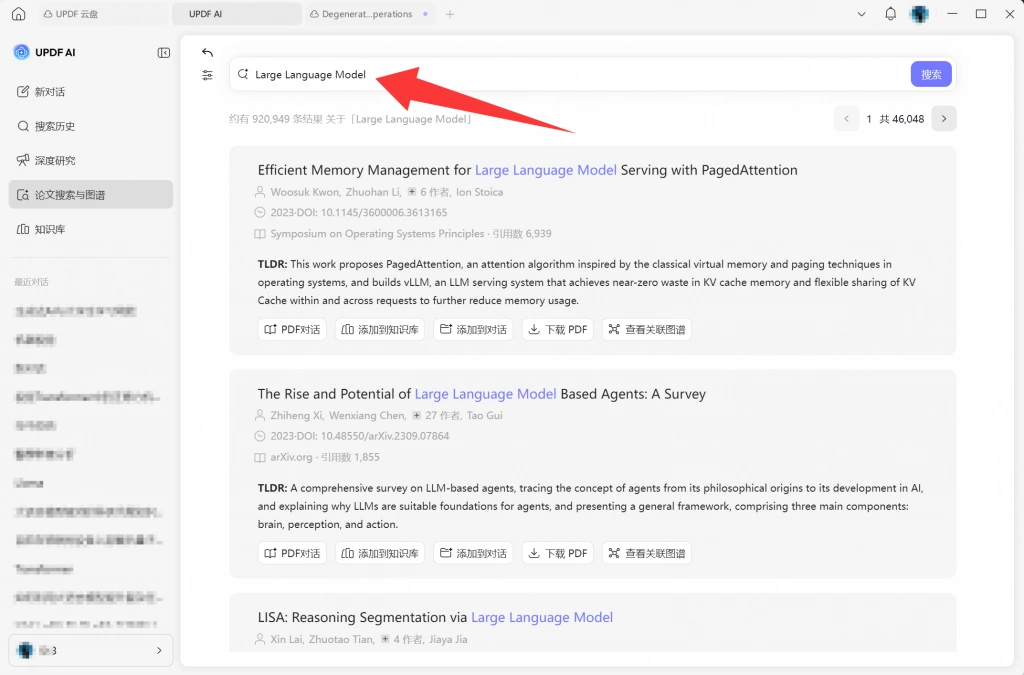Click the back arrow icon

[207, 52]
